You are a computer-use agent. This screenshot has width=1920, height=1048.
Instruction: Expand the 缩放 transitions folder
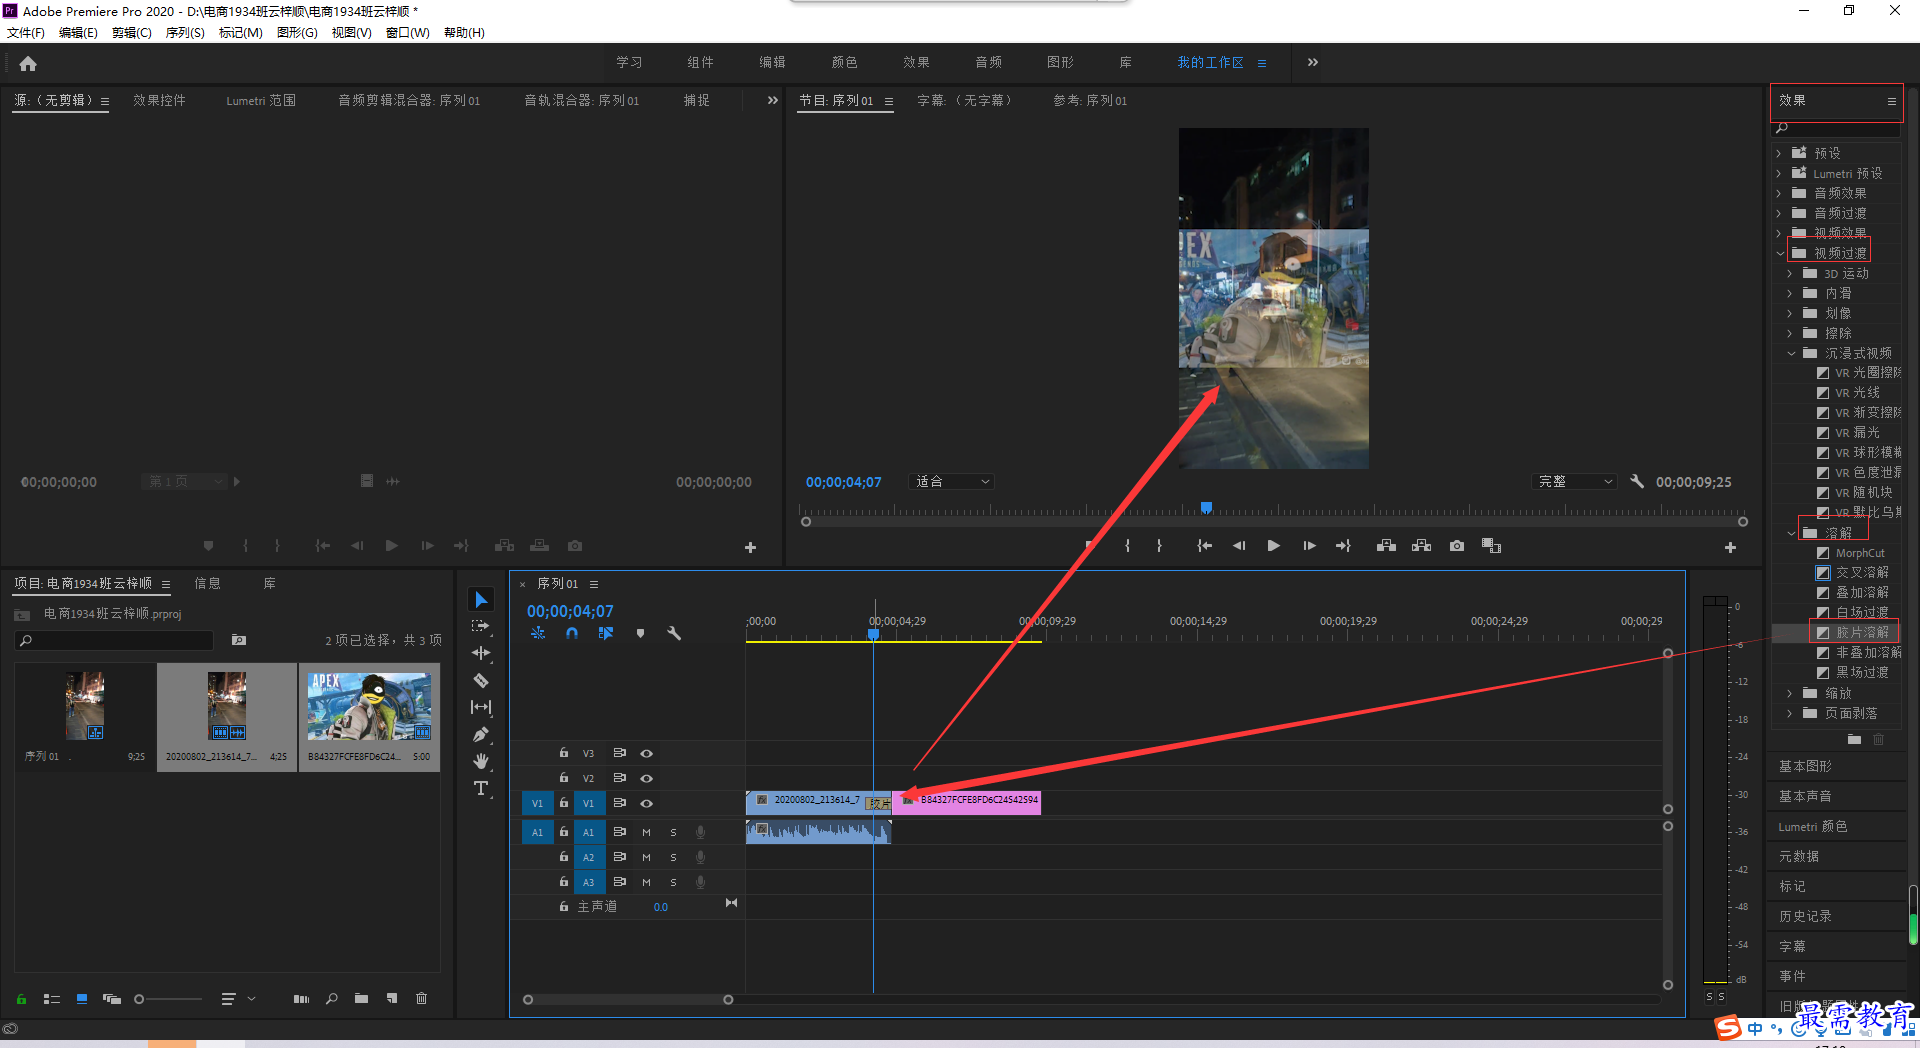(x=1790, y=693)
